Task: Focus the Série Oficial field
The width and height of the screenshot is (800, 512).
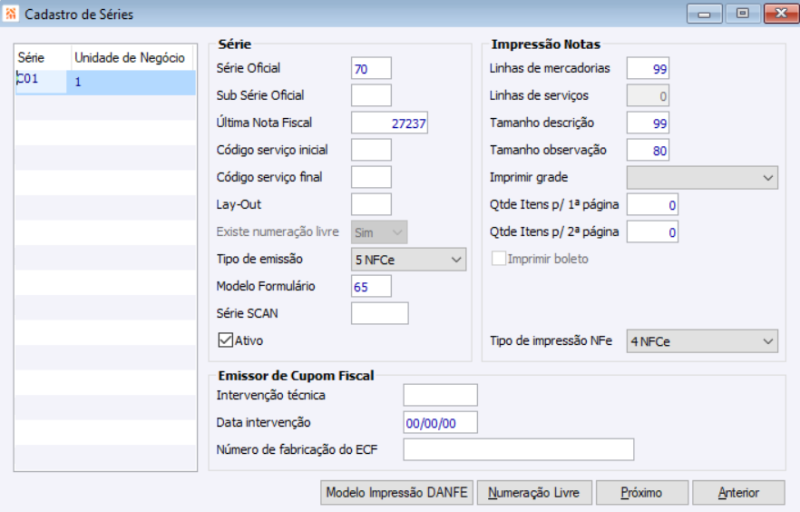Action: [371, 68]
